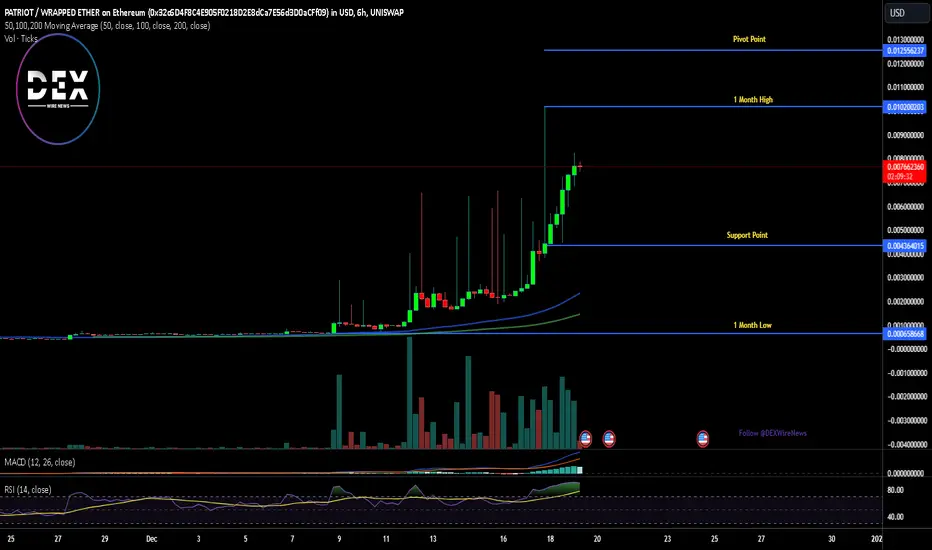Open the RSI (14, close) indicator label

[28, 489]
